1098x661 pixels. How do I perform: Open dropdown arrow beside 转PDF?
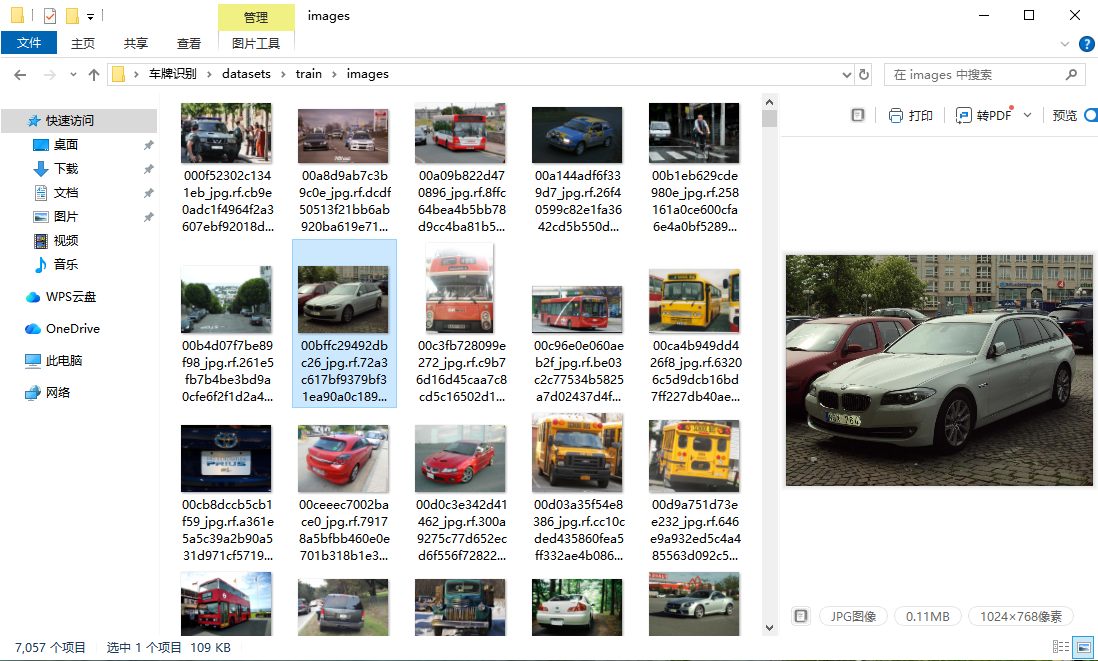coord(1027,116)
